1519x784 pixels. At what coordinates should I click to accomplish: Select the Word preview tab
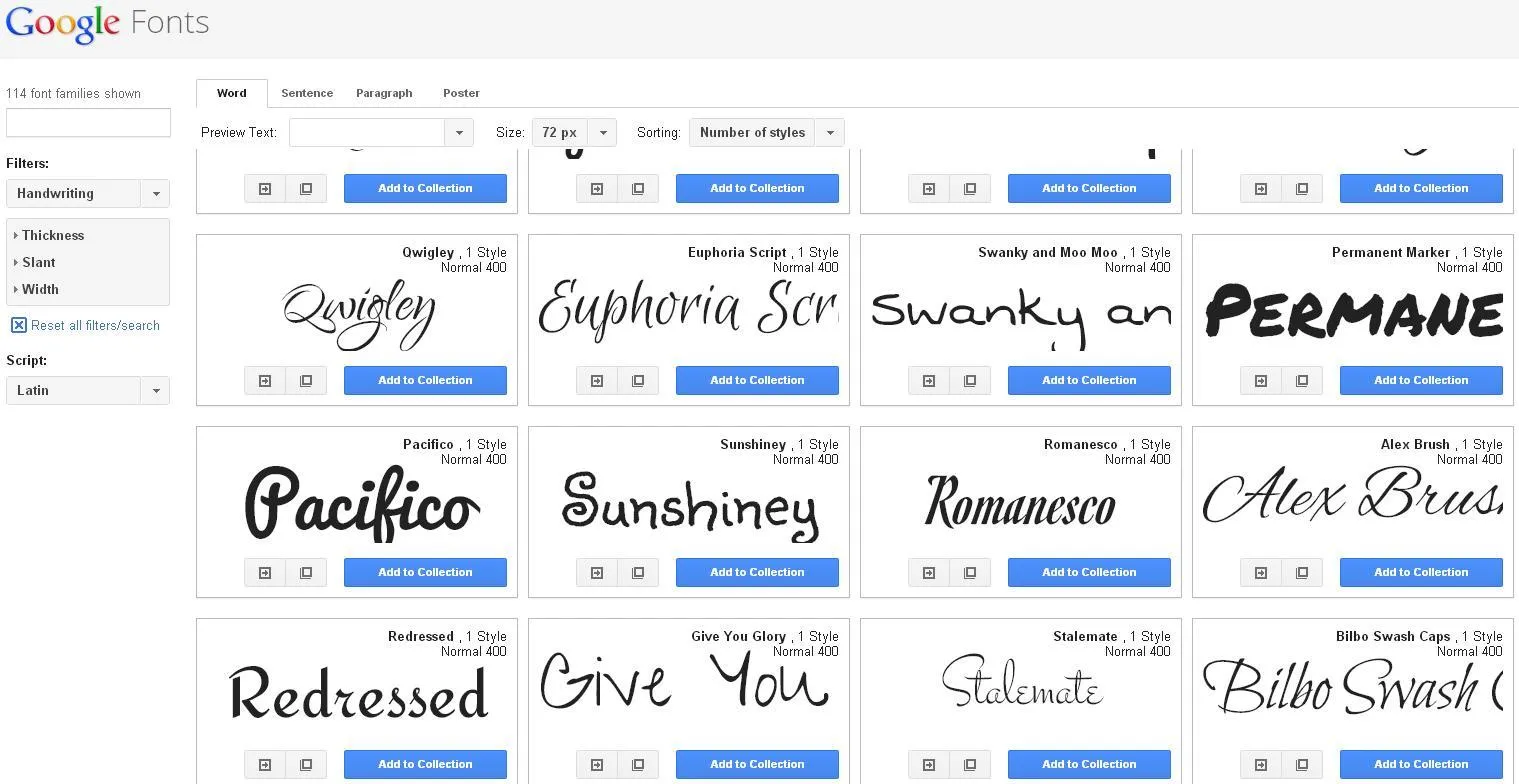(x=232, y=93)
